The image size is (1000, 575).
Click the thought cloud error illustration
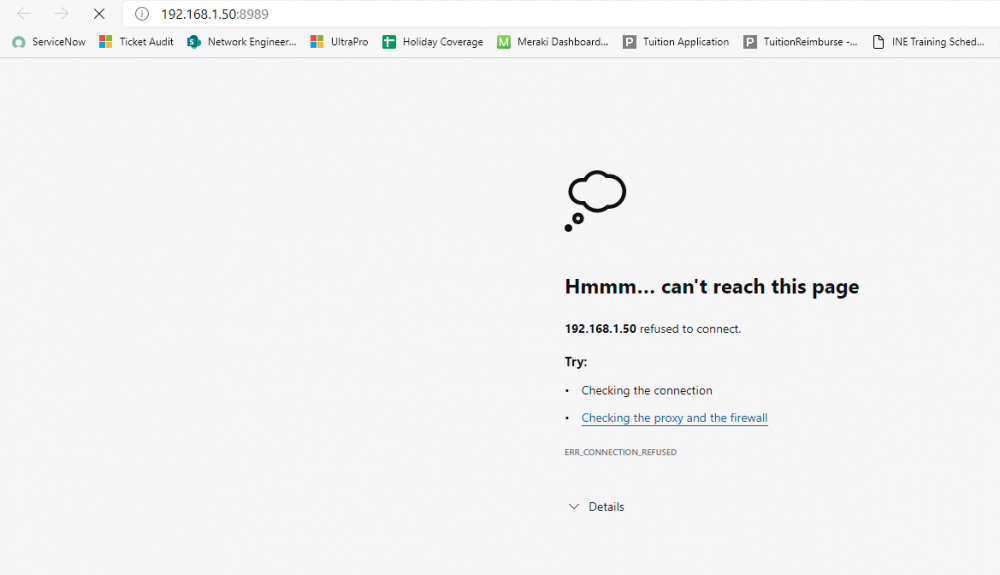pos(595,201)
